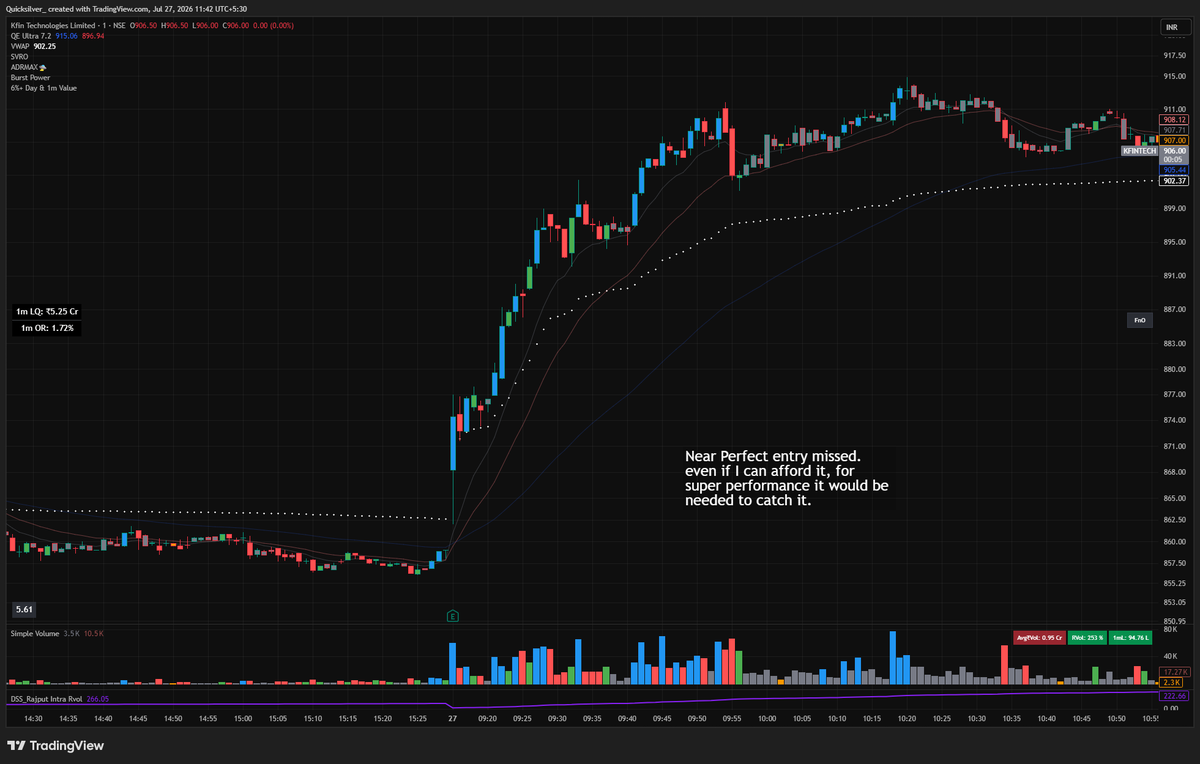
Task: Click the 17.27K volume axis label
Action: tap(1174, 671)
